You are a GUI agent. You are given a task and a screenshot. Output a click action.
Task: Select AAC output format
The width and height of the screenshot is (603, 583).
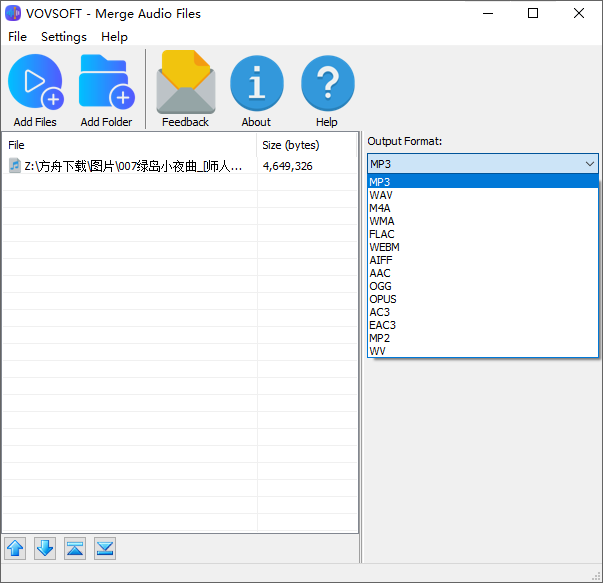coord(483,273)
